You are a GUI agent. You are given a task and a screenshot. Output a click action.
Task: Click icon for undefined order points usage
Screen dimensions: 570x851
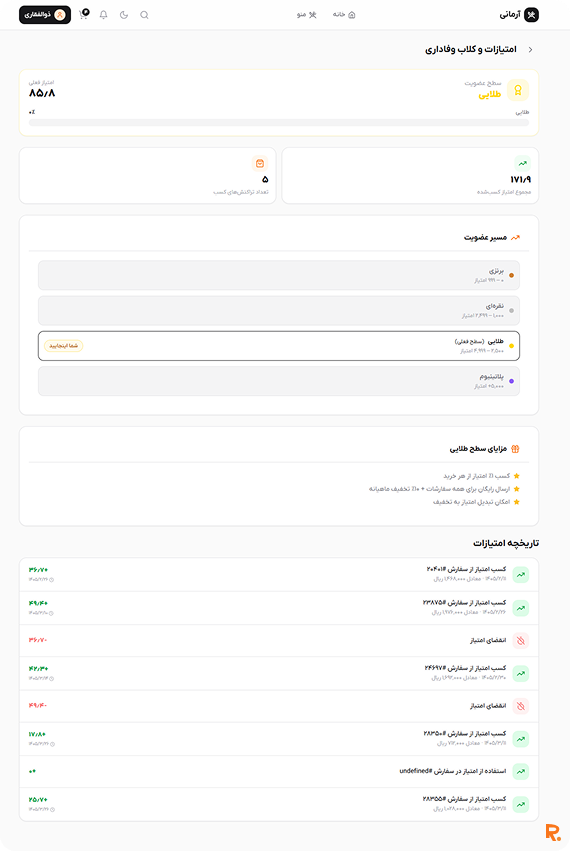[x=521, y=772]
